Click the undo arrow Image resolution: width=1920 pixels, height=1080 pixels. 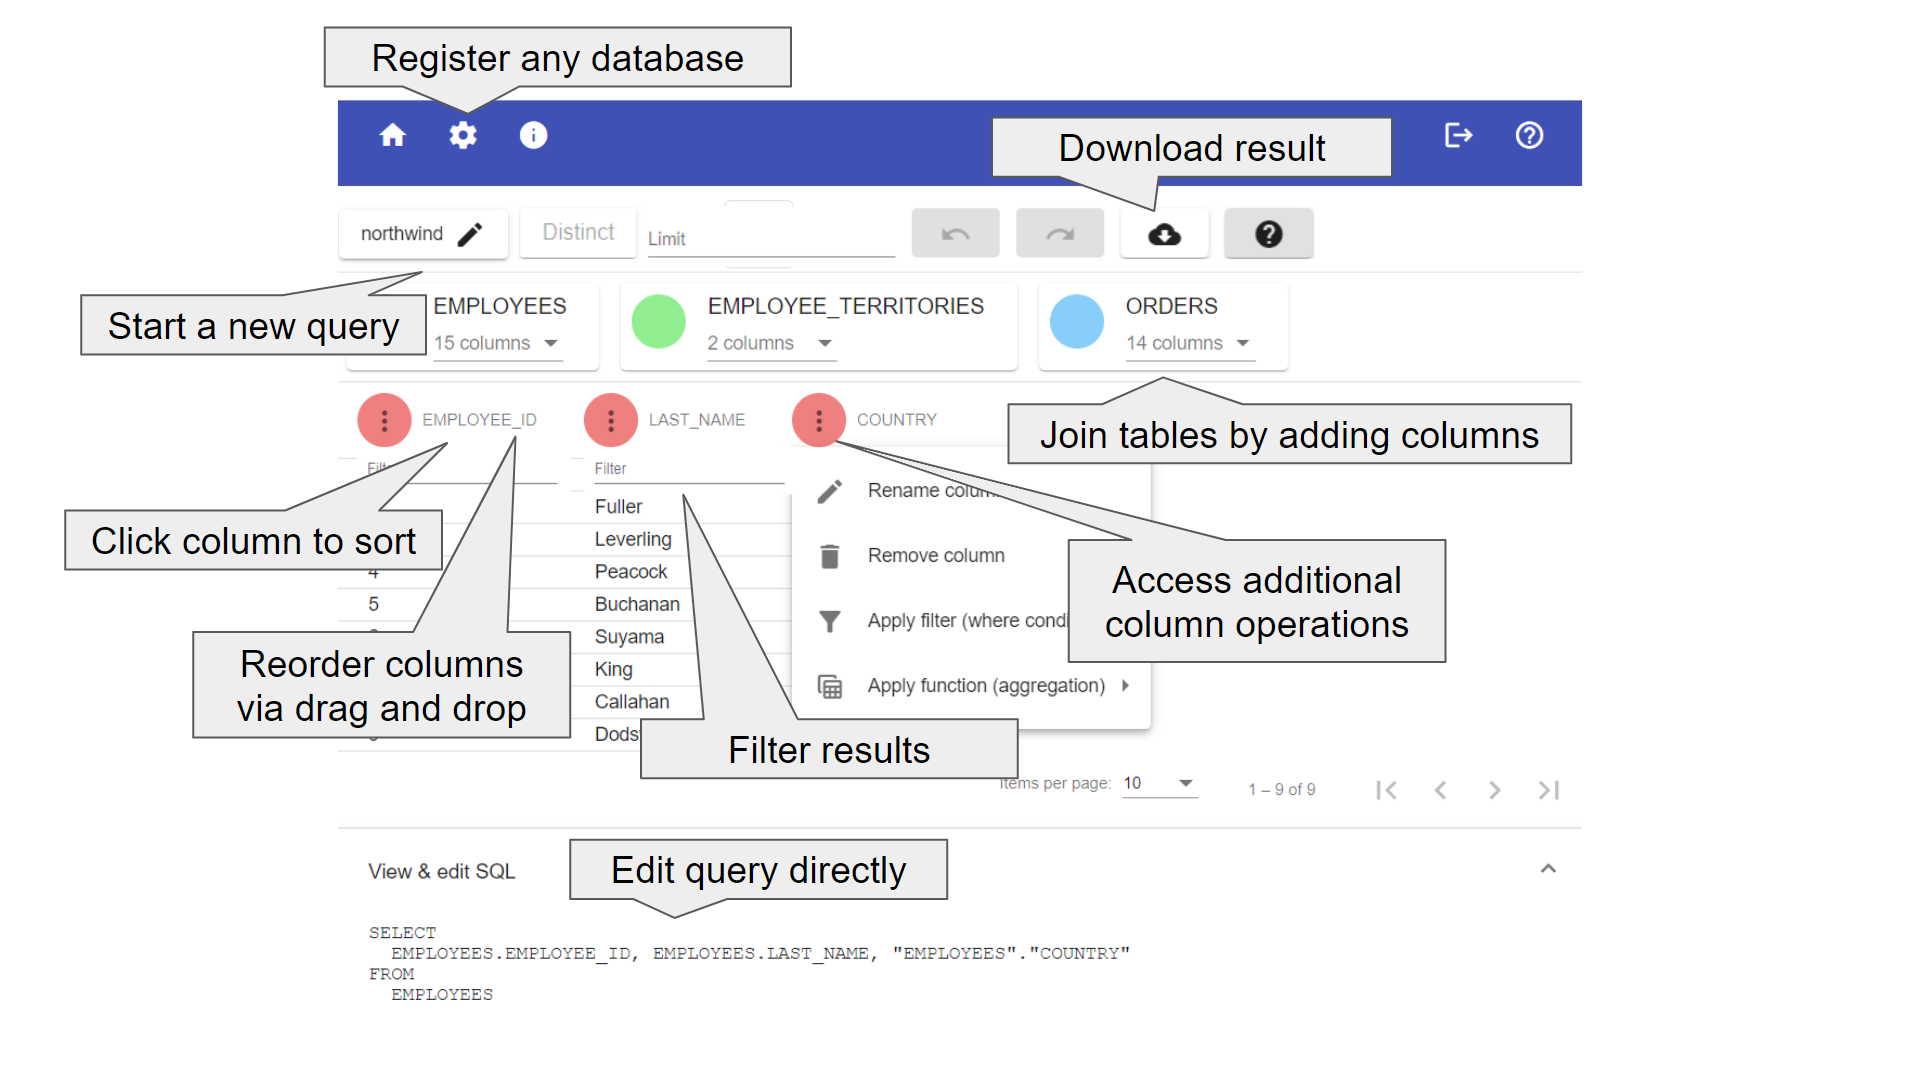(x=955, y=233)
